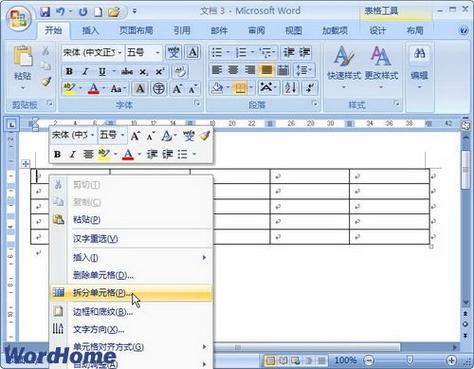Click the table move handle
The height and width of the screenshot is (369, 474).
click(25, 164)
